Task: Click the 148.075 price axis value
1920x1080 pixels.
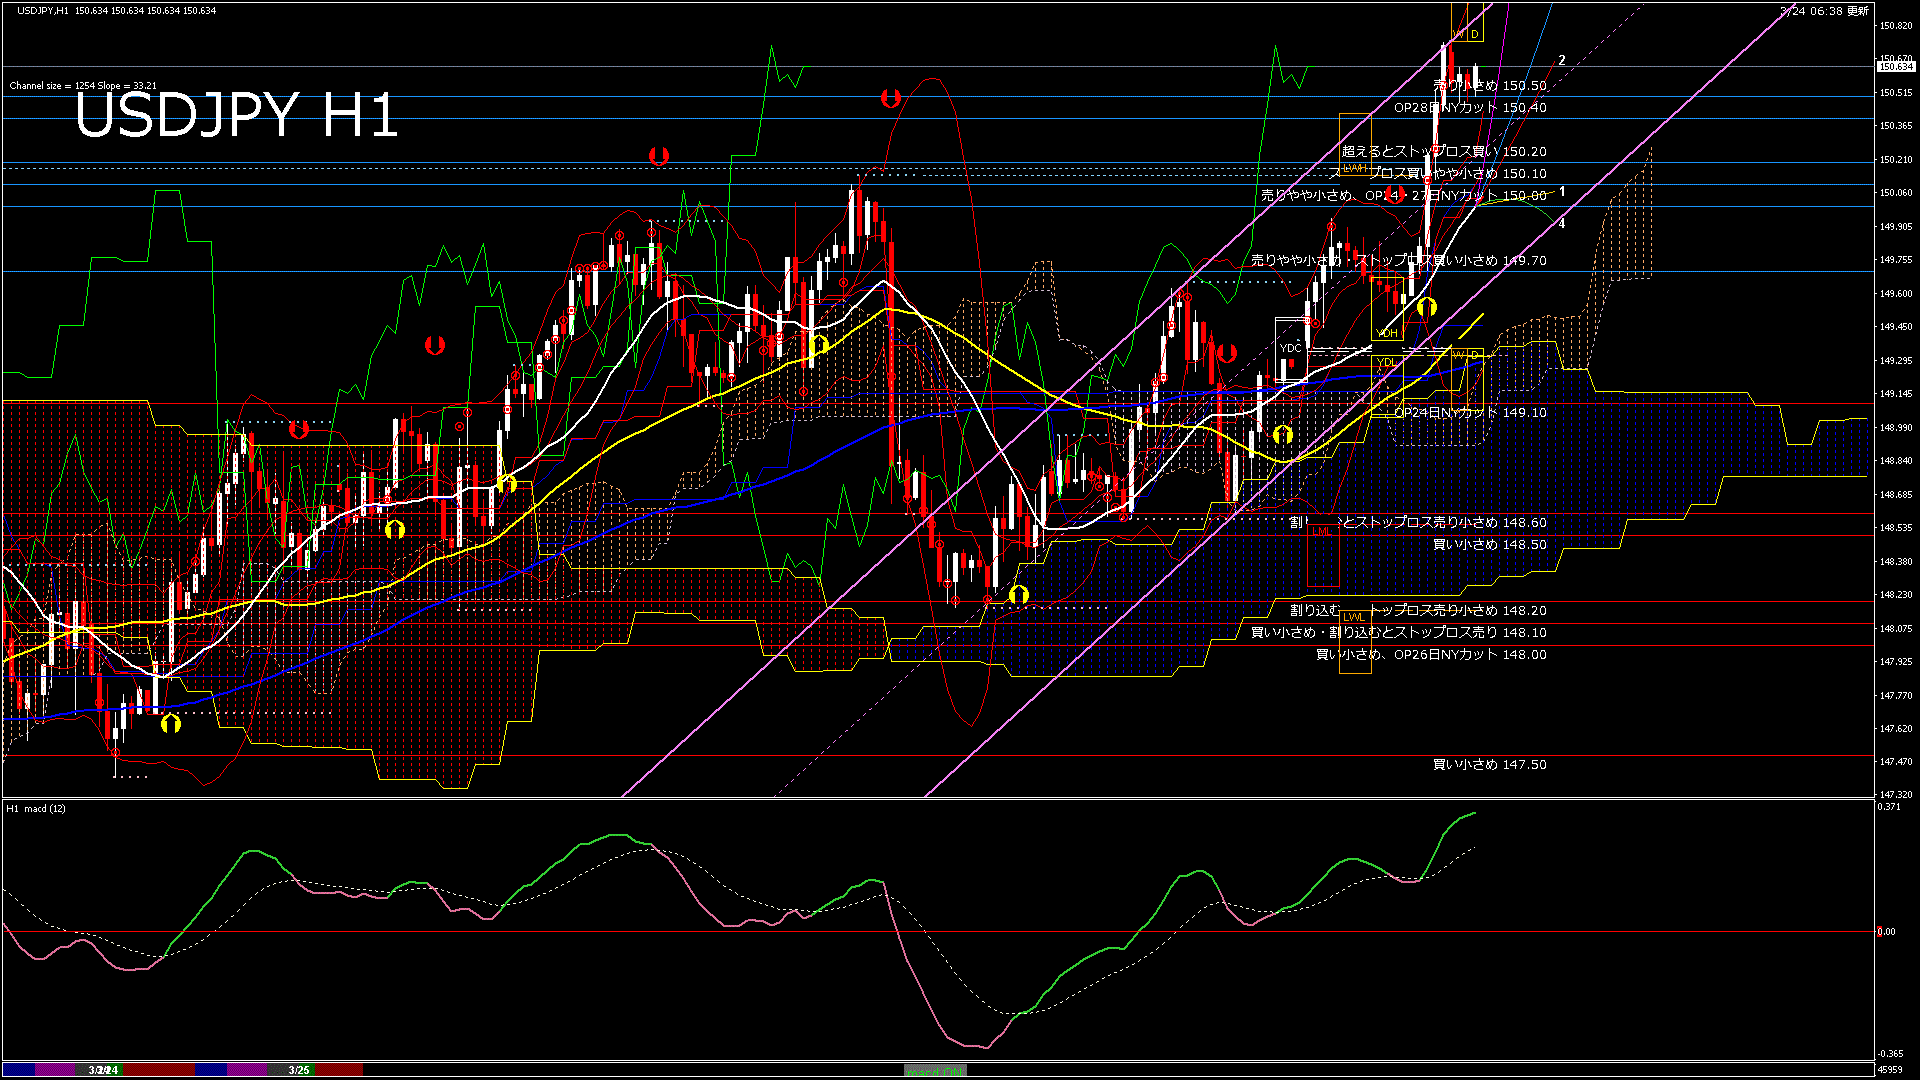Action: click(1896, 629)
